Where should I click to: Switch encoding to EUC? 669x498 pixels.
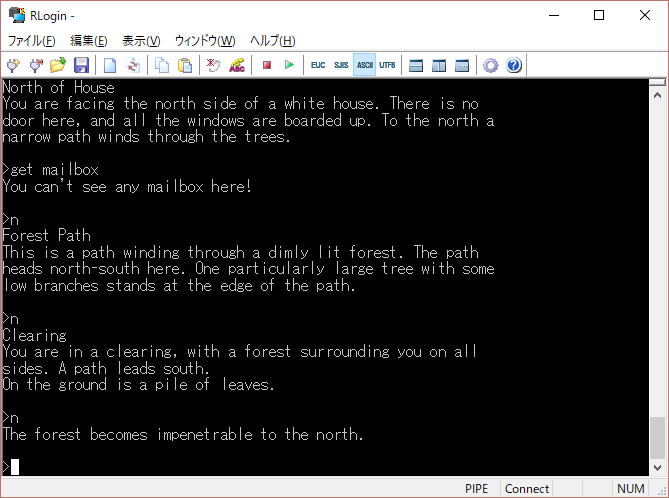318,65
